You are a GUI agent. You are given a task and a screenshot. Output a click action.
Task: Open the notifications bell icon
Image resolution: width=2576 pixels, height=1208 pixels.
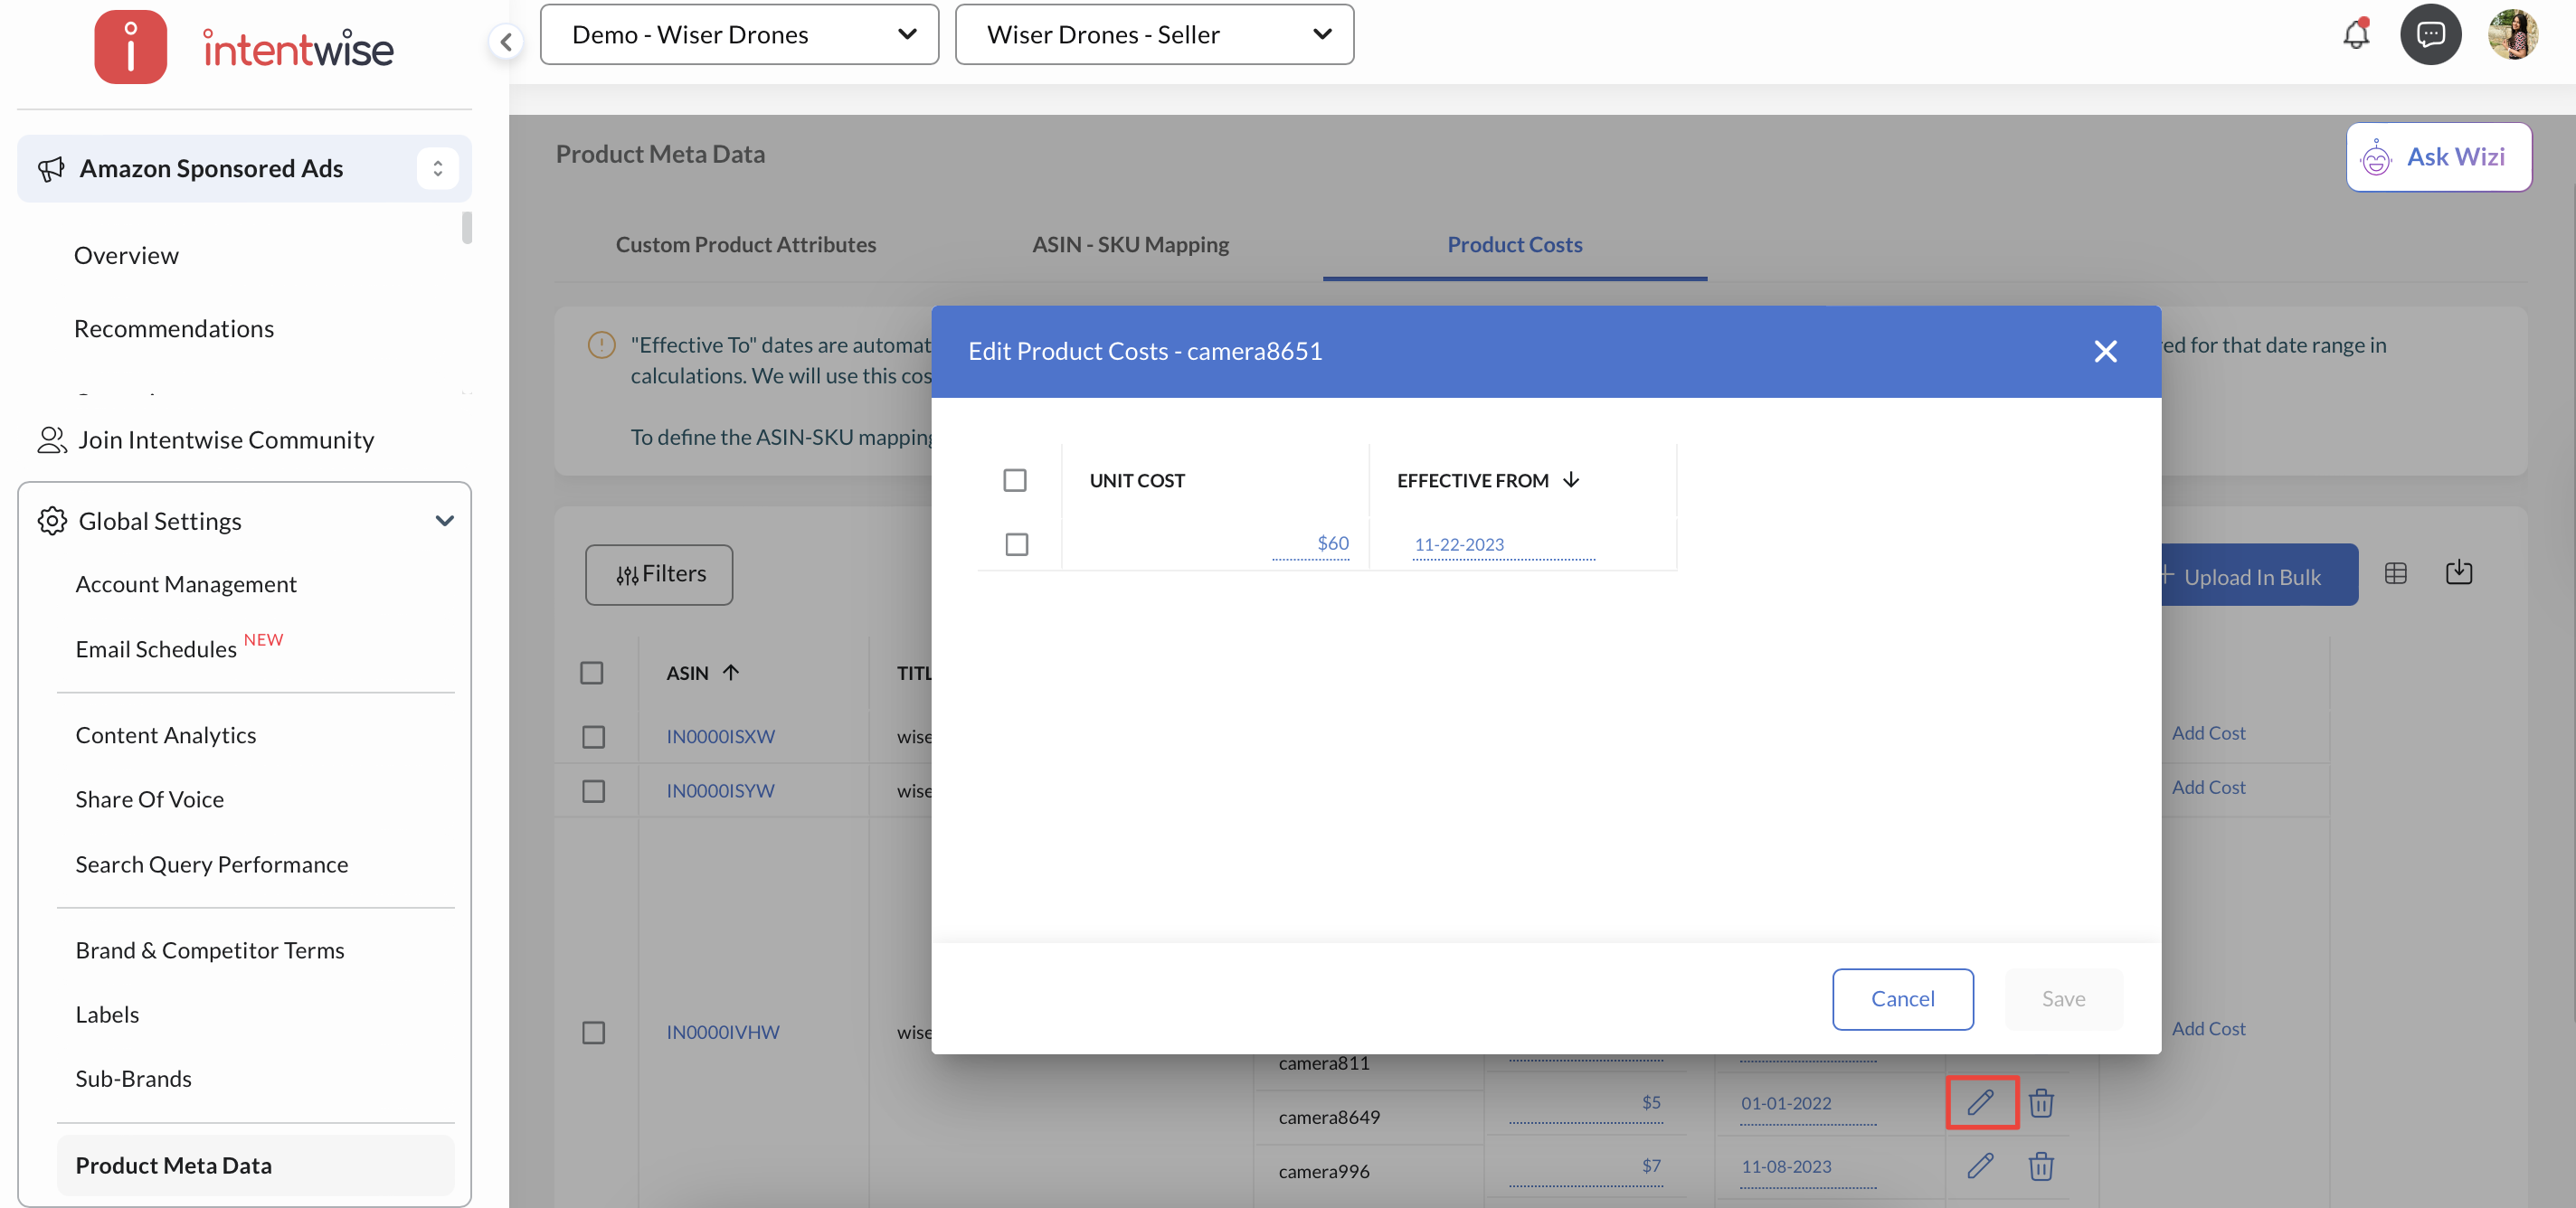pos(2355,35)
